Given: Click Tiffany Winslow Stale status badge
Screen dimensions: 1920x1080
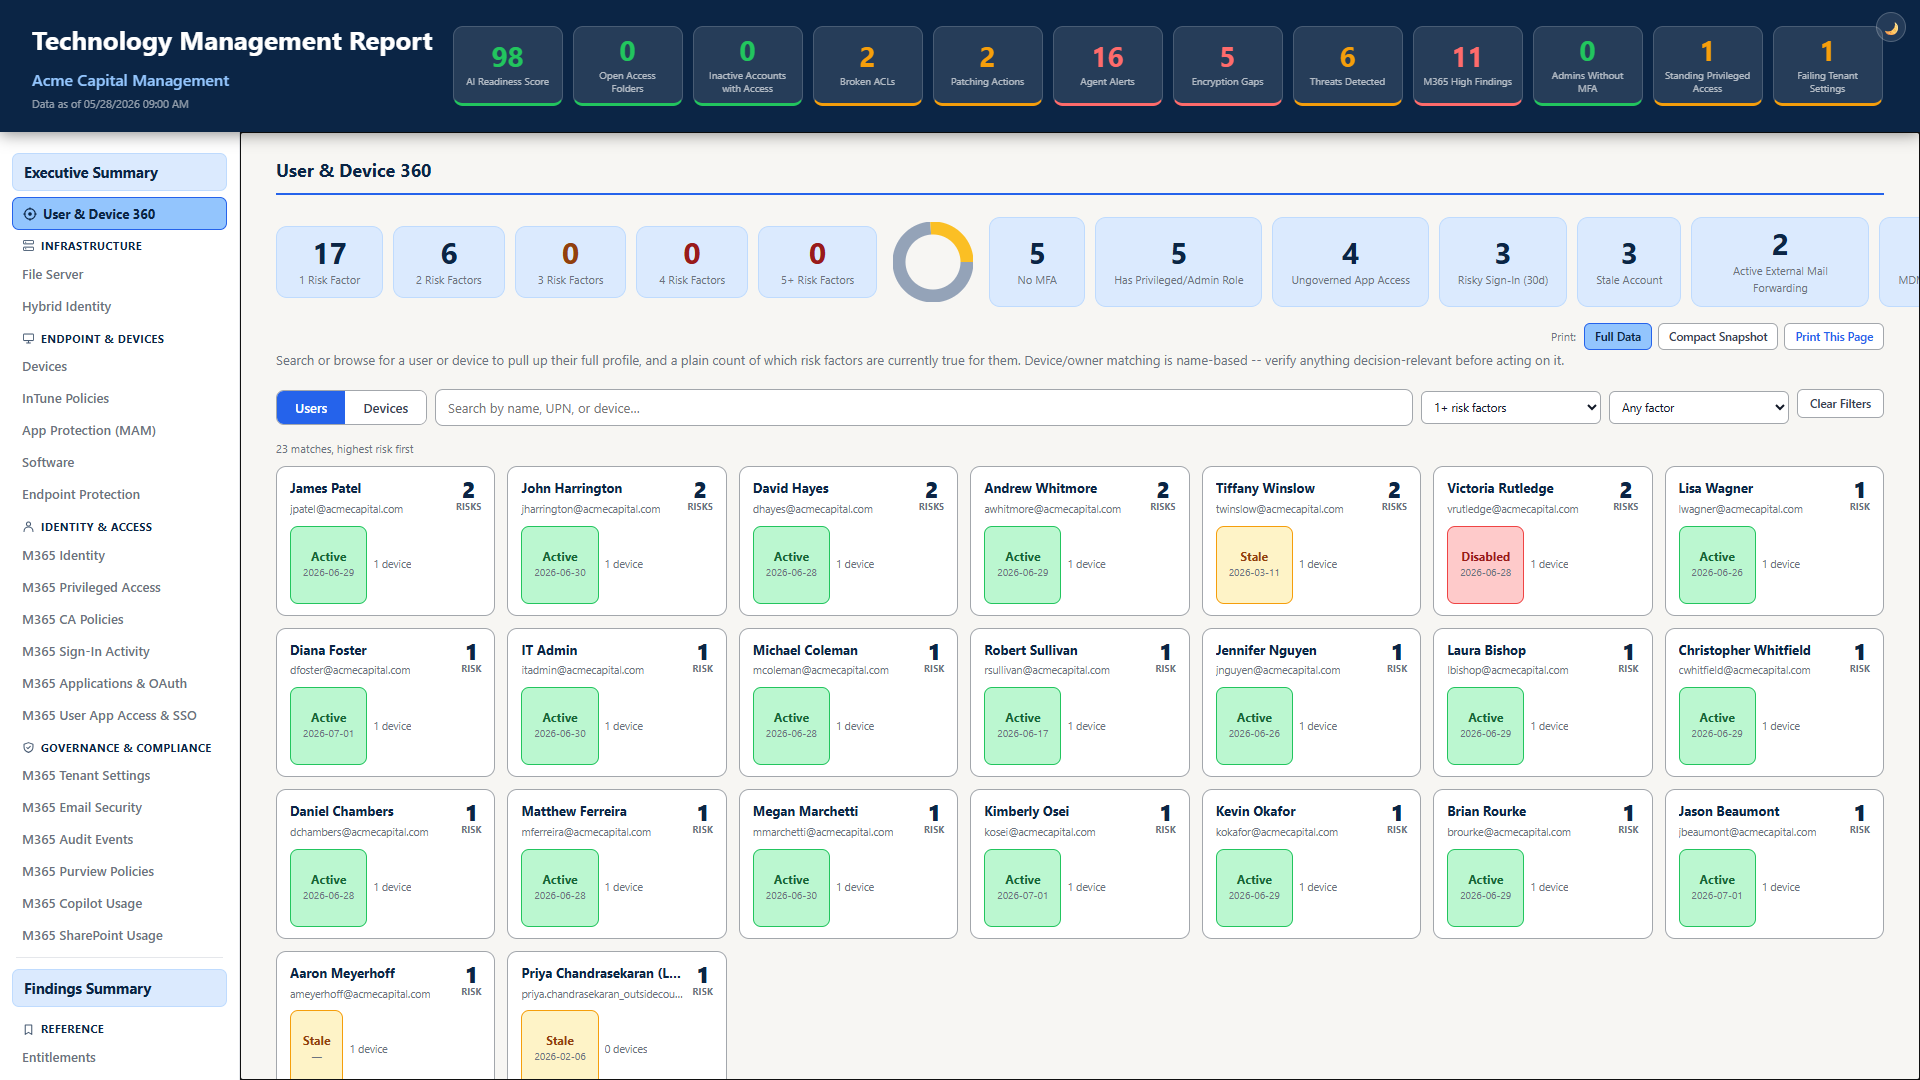Looking at the screenshot, I should point(1254,565).
